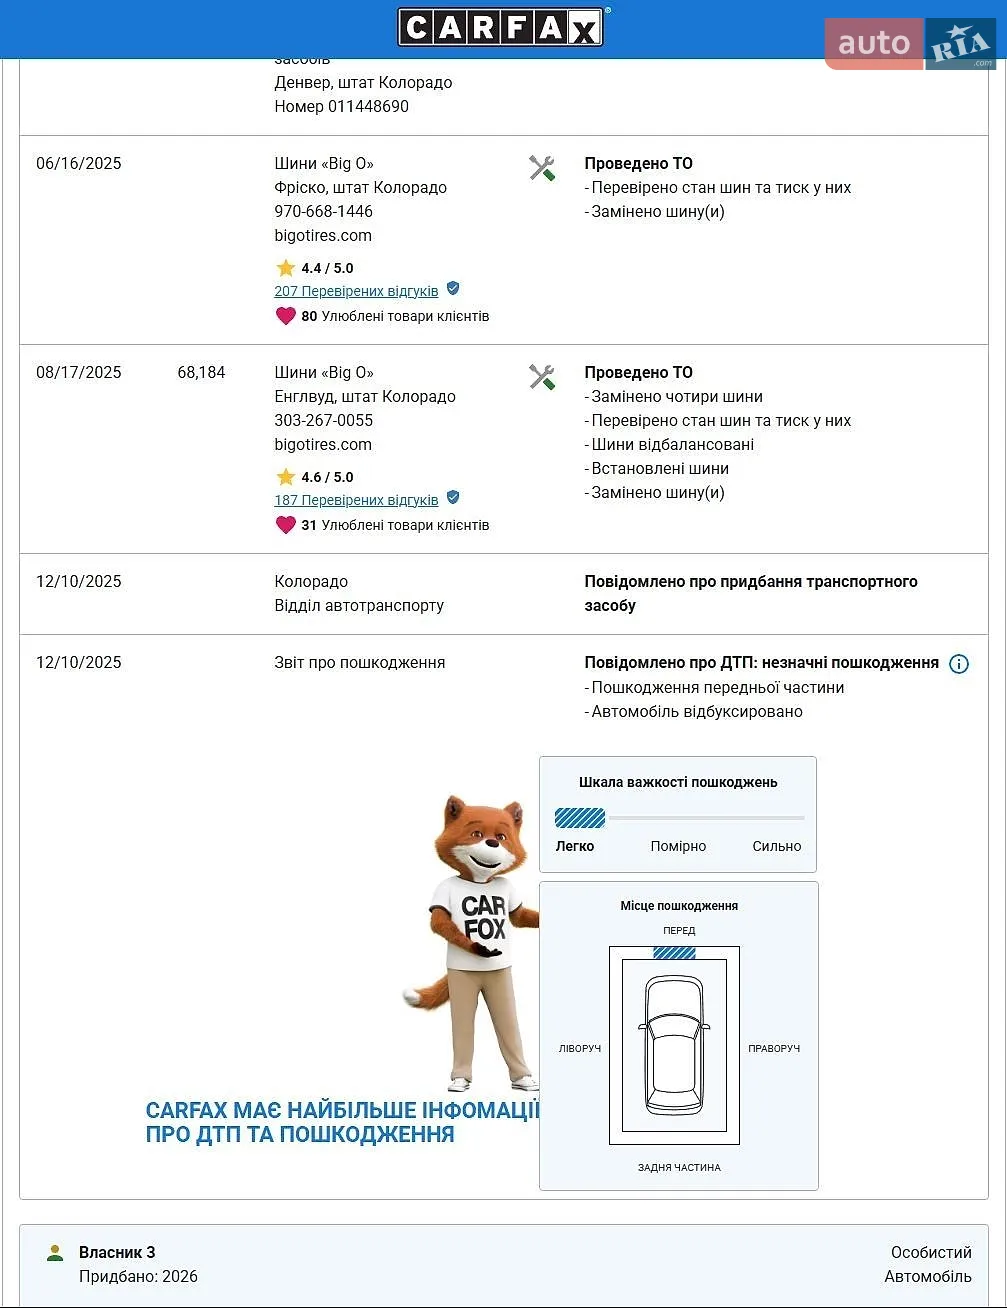The image size is (1007, 1308).
Task: Click the CARFOX mascot image
Action: (x=472, y=942)
